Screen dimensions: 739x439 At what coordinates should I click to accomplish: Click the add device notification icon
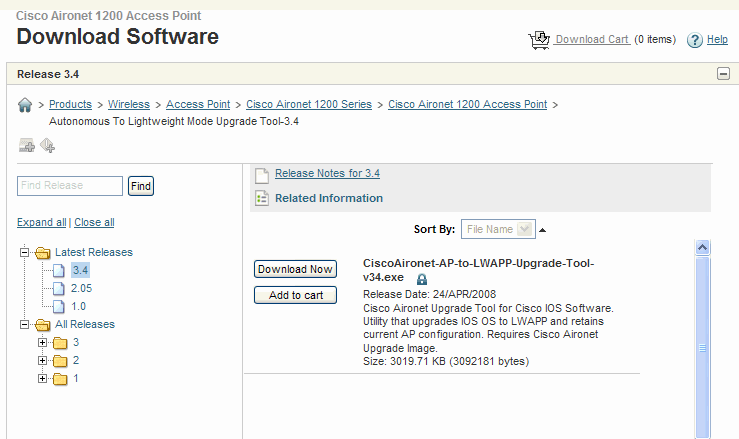[26, 145]
